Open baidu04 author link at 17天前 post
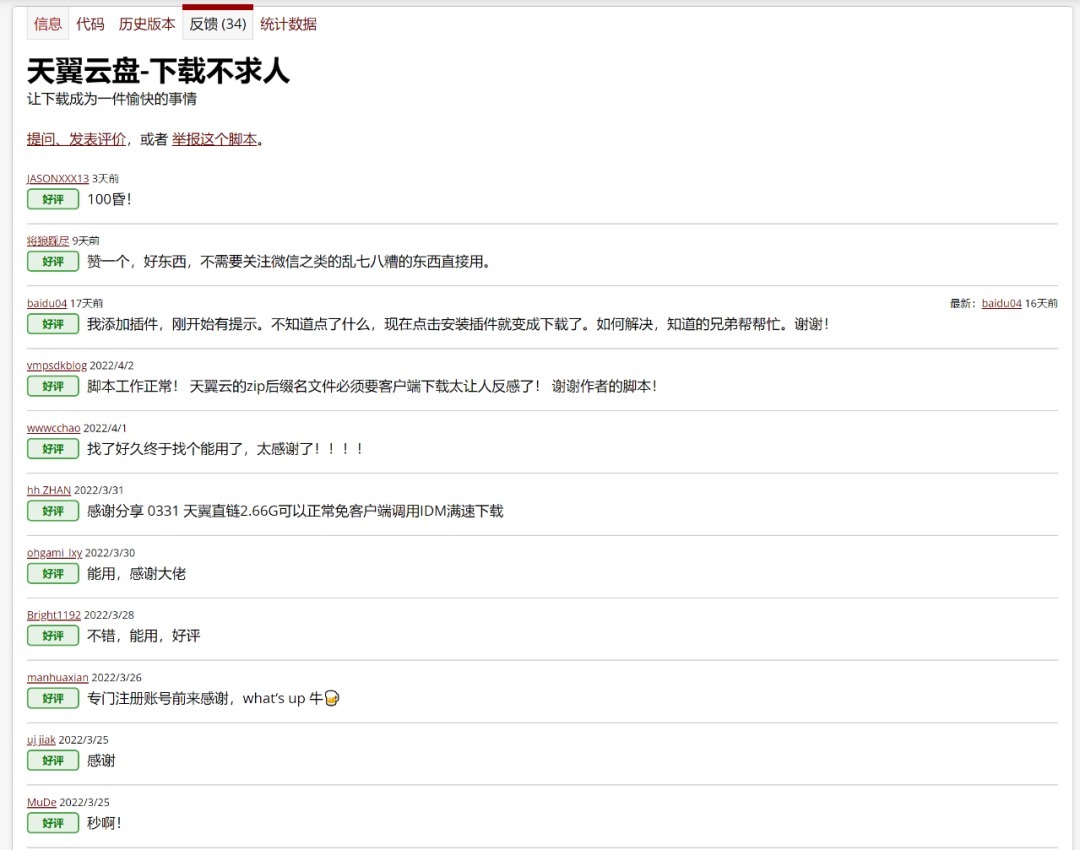Image resolution: width=1080 pixels, height=850 pixels. [47, 303]
